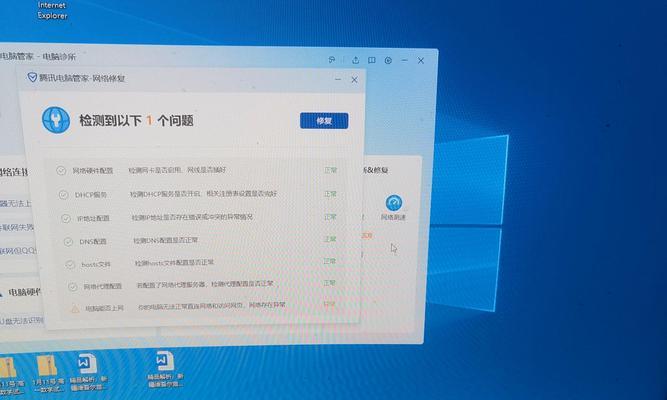The width and height of the screenshot is (667, 400).
Task: Click description about IP地址 conflict check
Action: 192,217
